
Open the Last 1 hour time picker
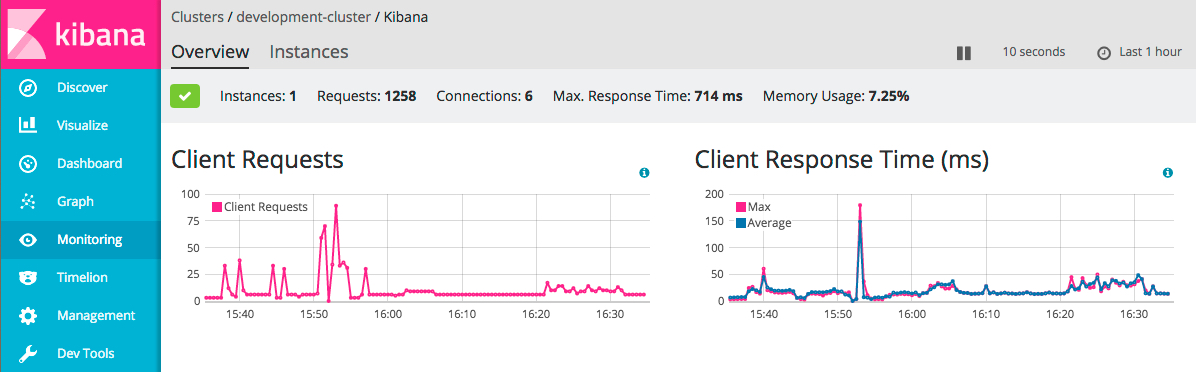click(1150, 53)
